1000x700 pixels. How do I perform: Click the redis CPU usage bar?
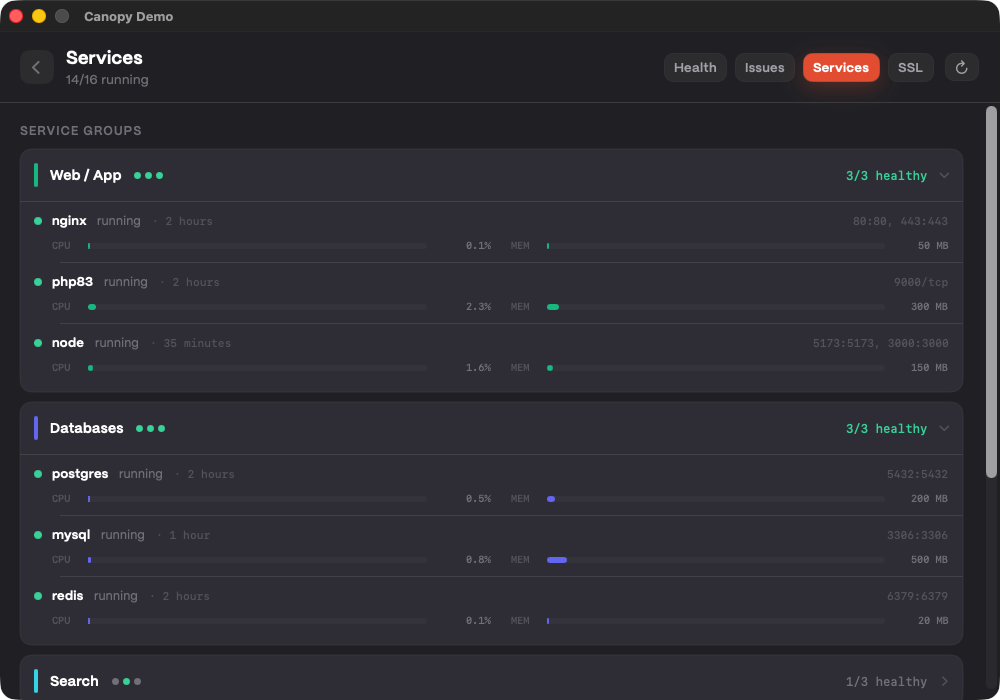tap(258, 621)
